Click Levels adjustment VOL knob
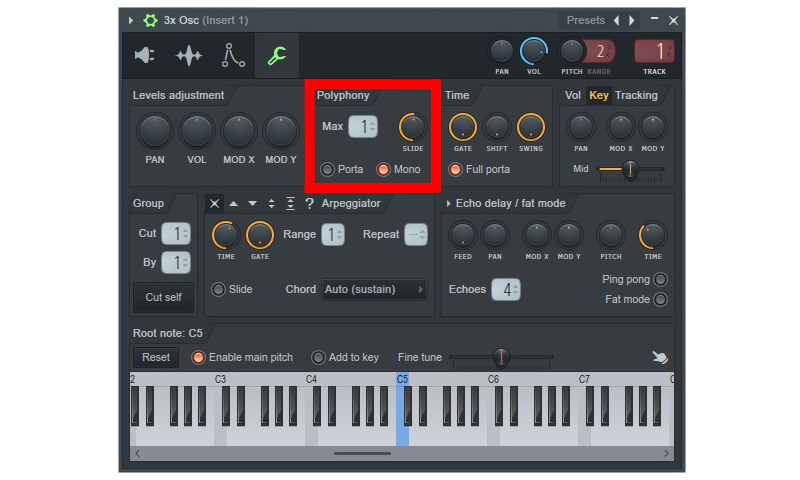This screenshot has height=480, width=800. 196,131
